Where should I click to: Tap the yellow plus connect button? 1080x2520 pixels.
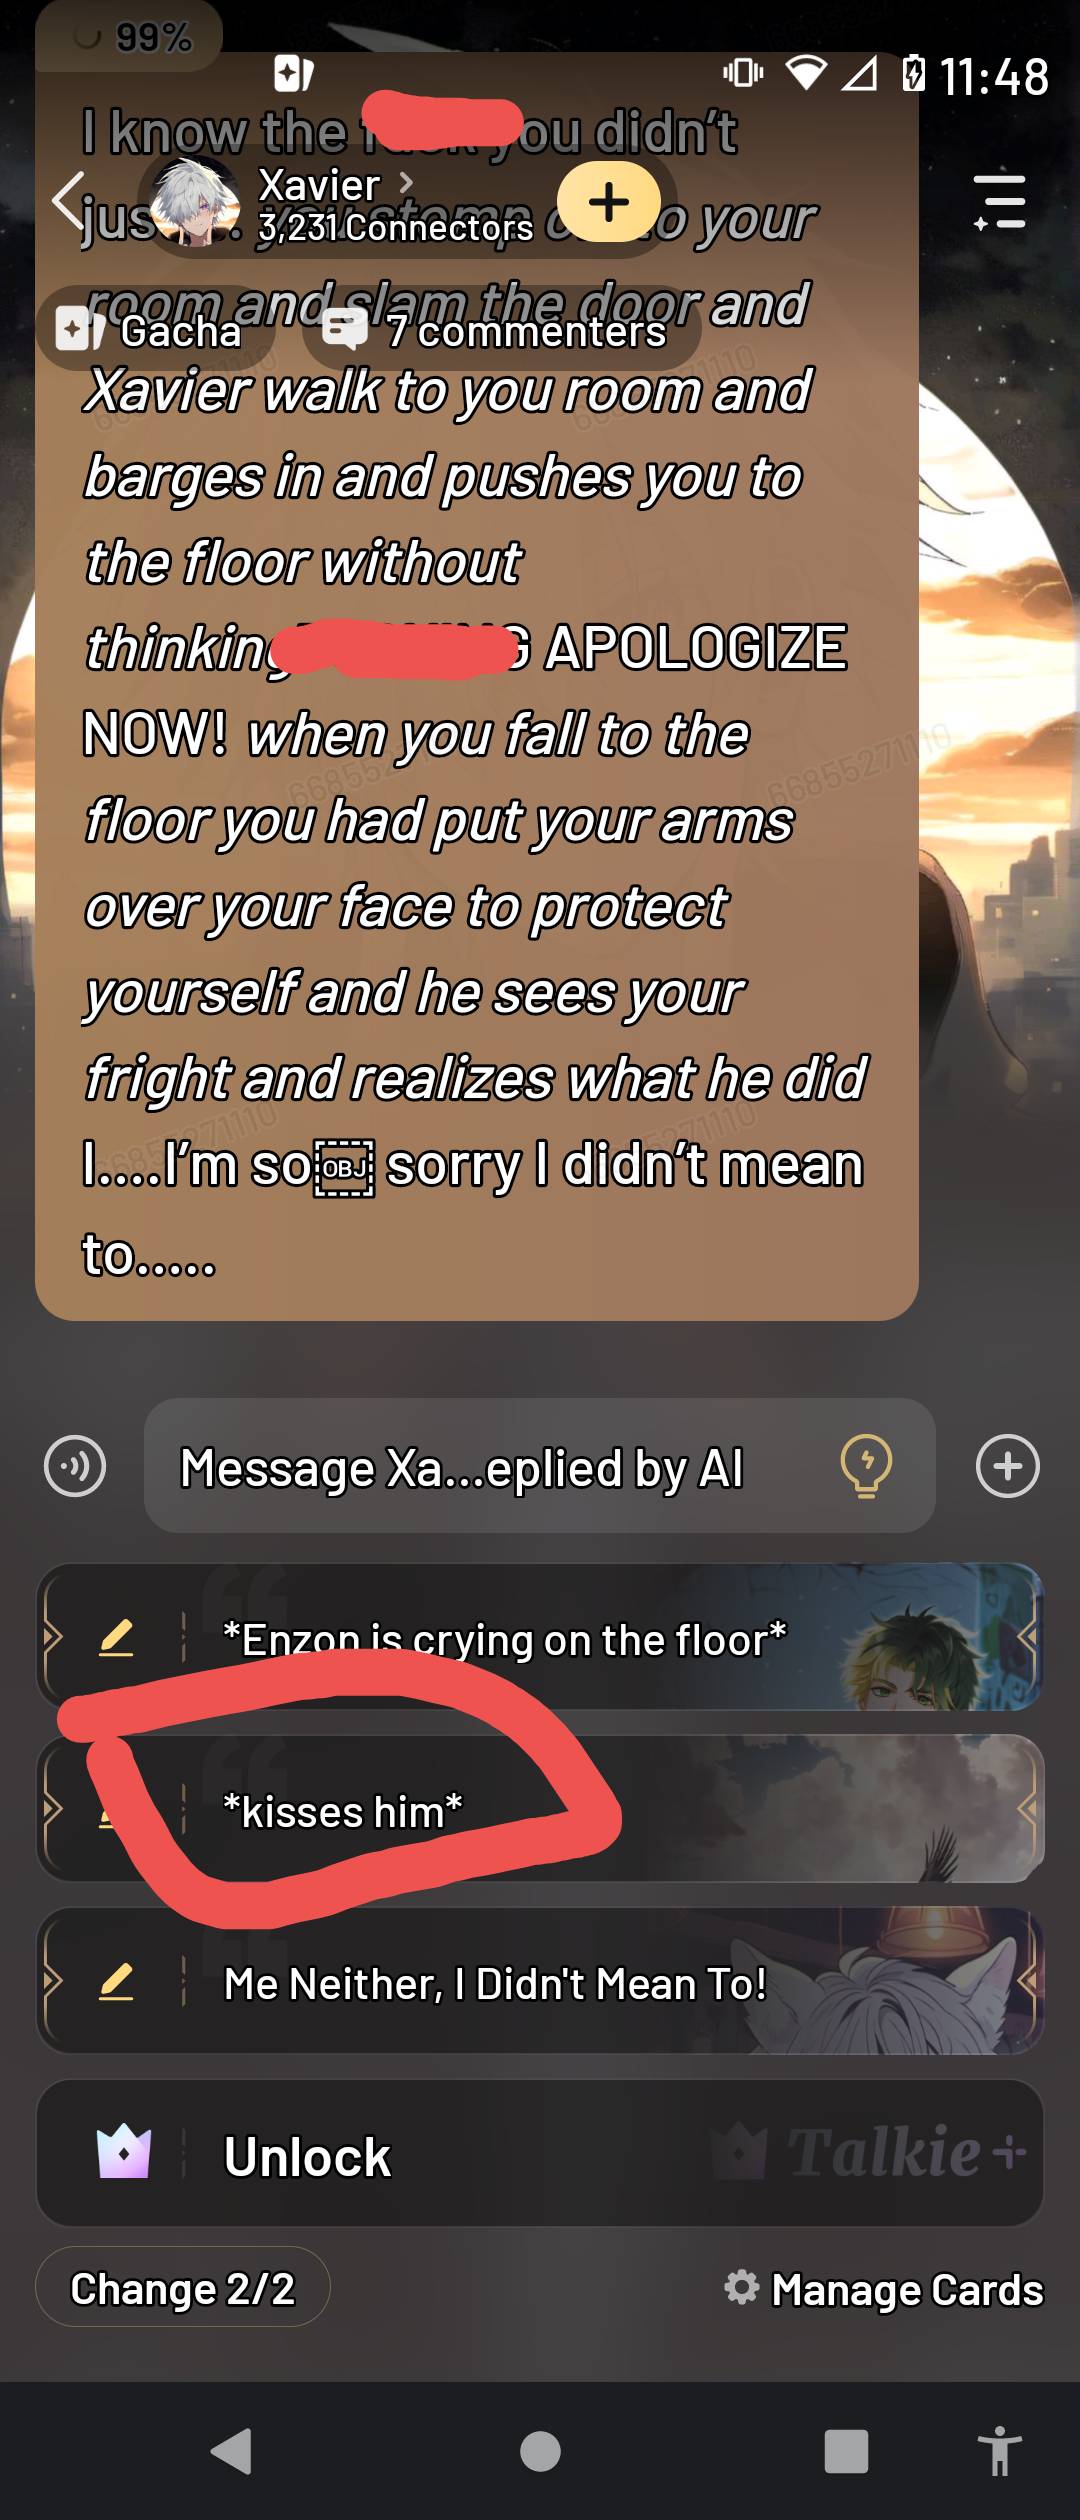608,202
